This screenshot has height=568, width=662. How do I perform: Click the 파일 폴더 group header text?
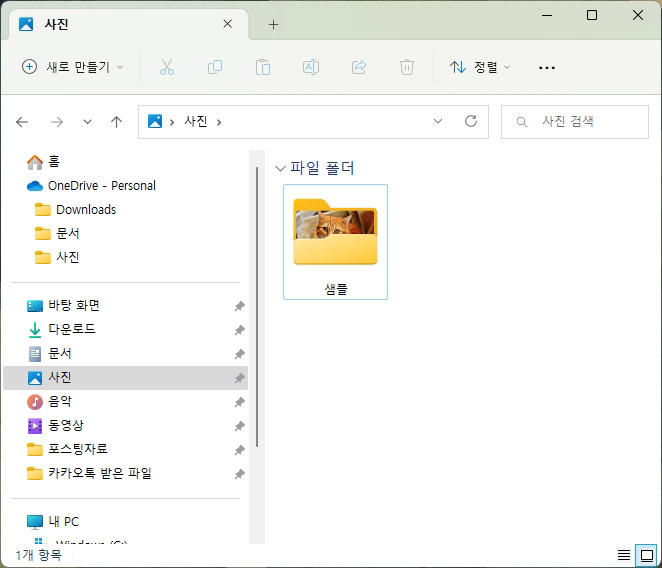pos(322,168)
